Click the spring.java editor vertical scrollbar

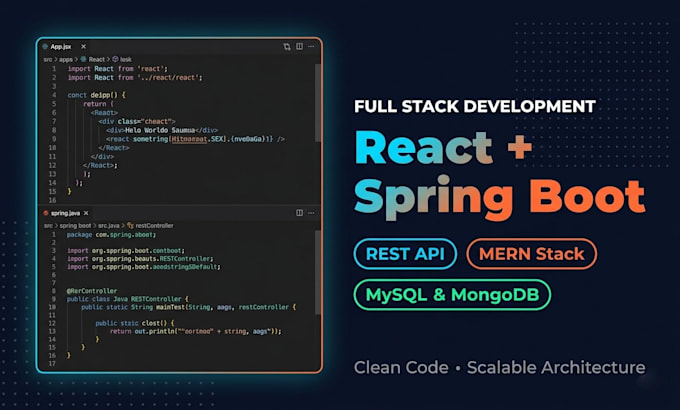(317, 272)
